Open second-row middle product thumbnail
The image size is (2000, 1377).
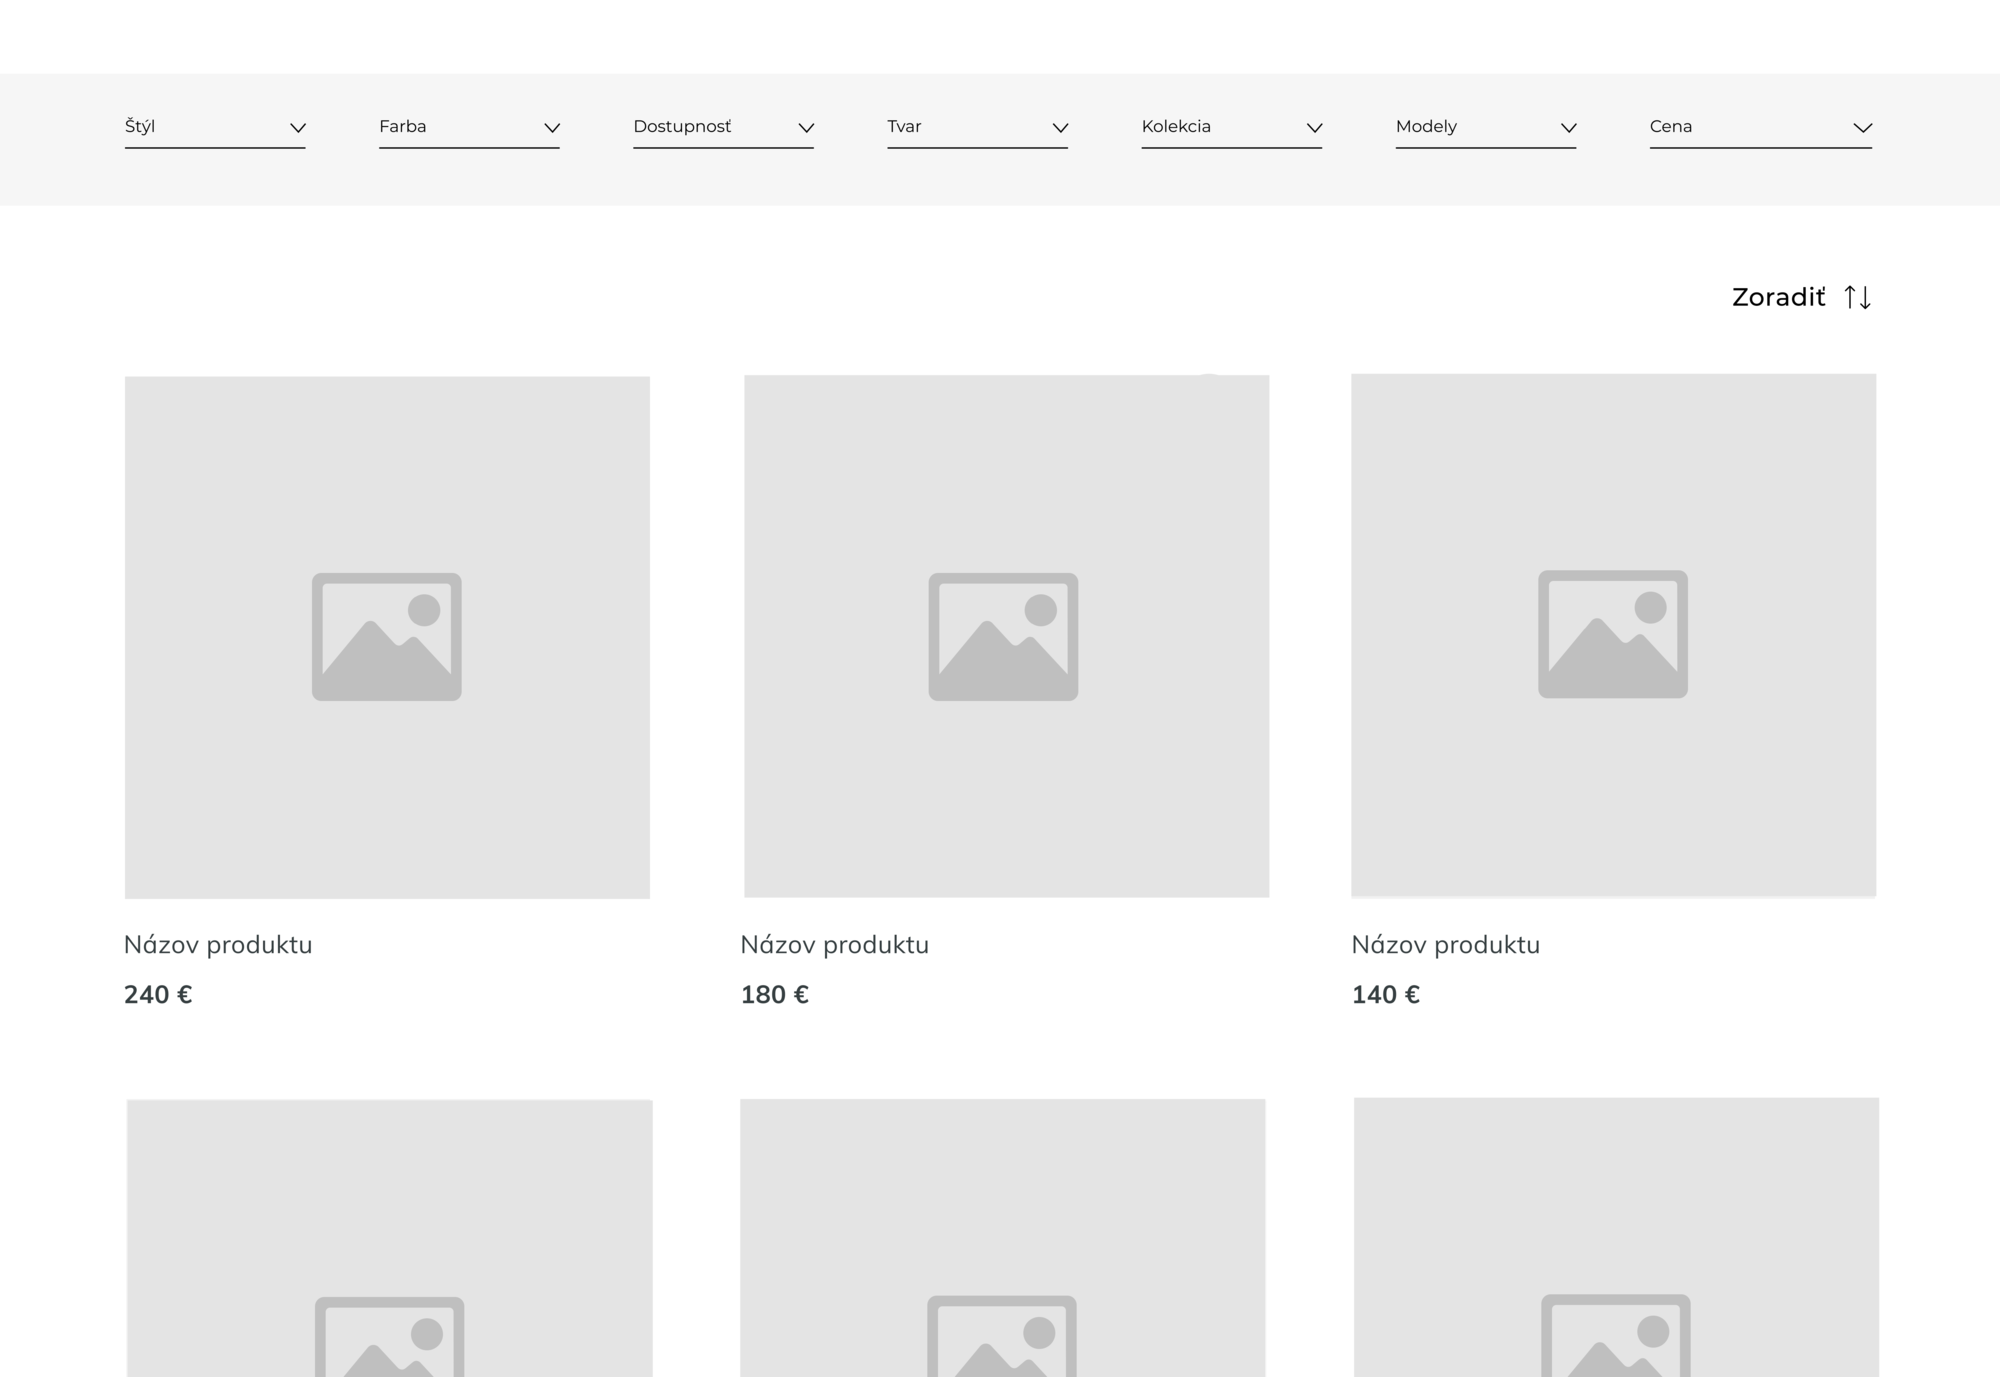[x=1002, y=1238]
